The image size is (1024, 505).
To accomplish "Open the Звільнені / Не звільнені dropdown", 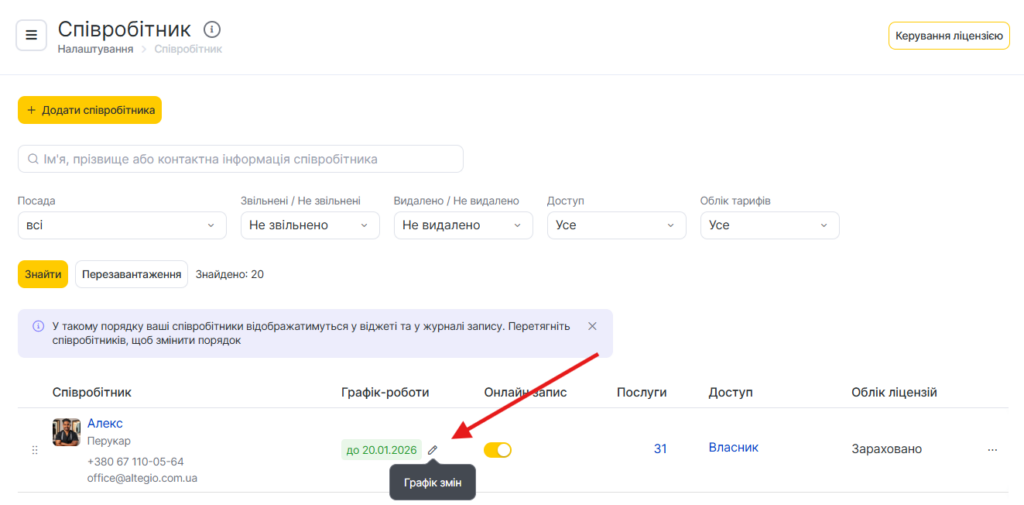I will click(x=310, y=225).
